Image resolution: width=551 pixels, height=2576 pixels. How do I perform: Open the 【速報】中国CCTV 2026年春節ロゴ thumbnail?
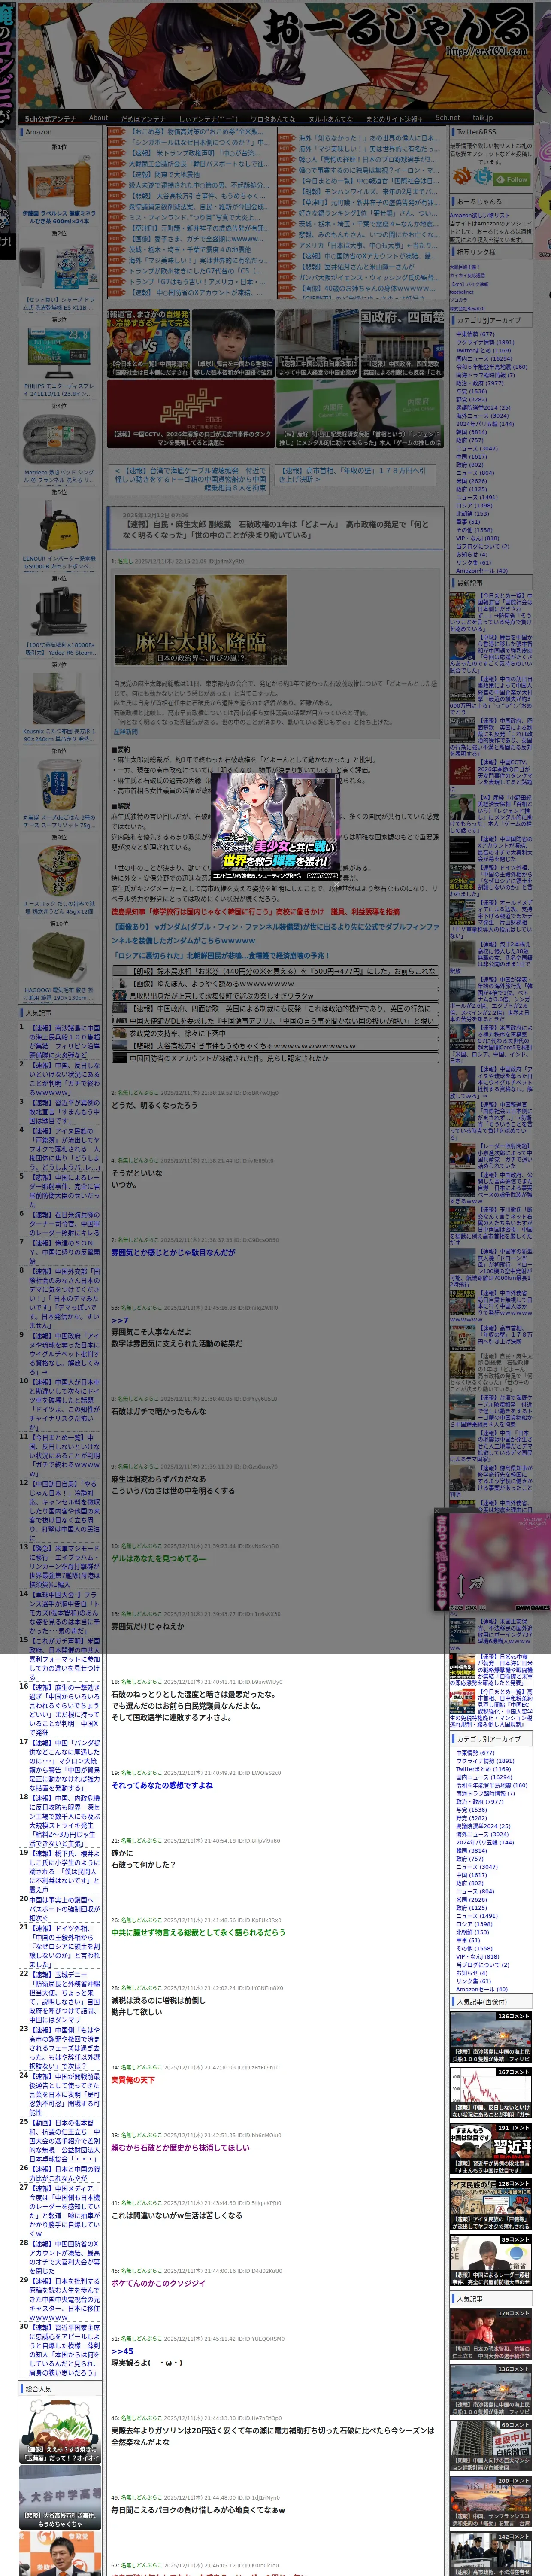pos(190,413)
